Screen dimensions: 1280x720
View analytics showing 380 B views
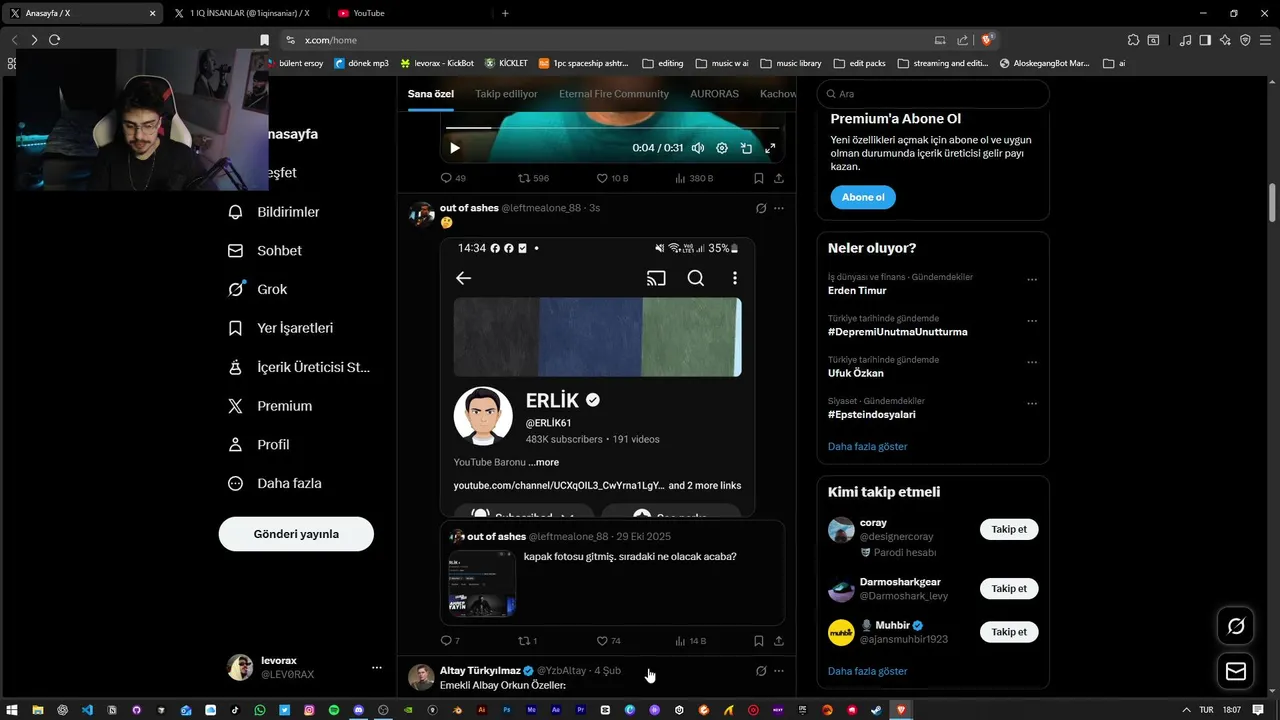[693, 178]
